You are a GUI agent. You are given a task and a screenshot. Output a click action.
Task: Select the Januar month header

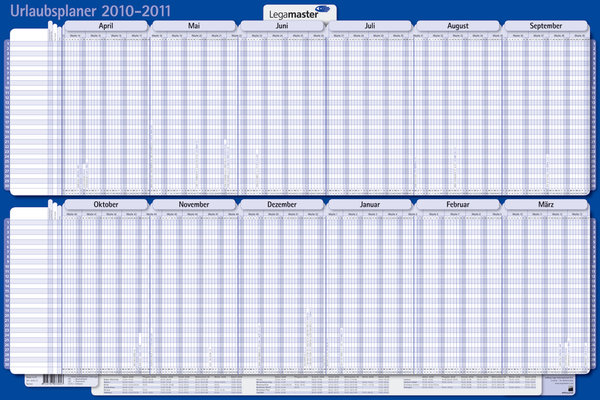pyautogui.click(x=371, y=204)
